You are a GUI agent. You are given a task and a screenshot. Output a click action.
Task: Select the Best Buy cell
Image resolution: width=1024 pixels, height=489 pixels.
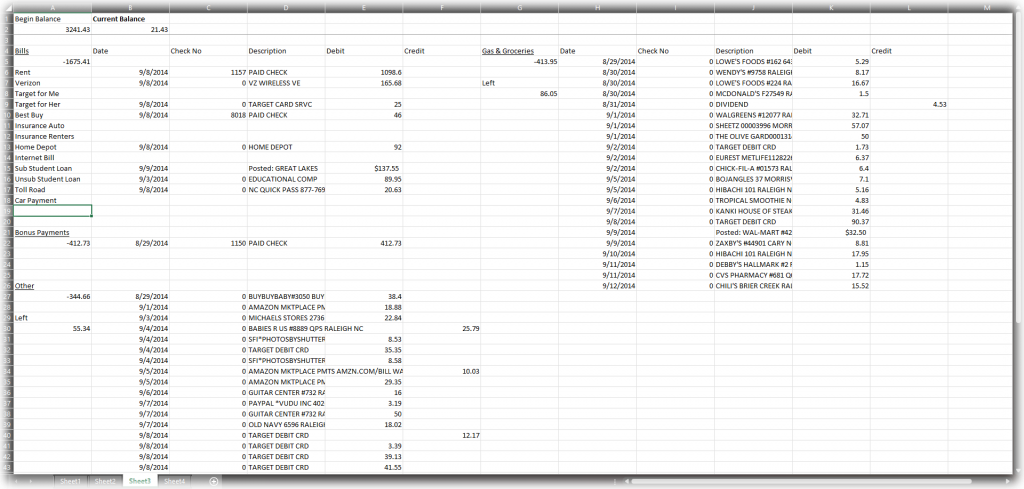[52, 115]
